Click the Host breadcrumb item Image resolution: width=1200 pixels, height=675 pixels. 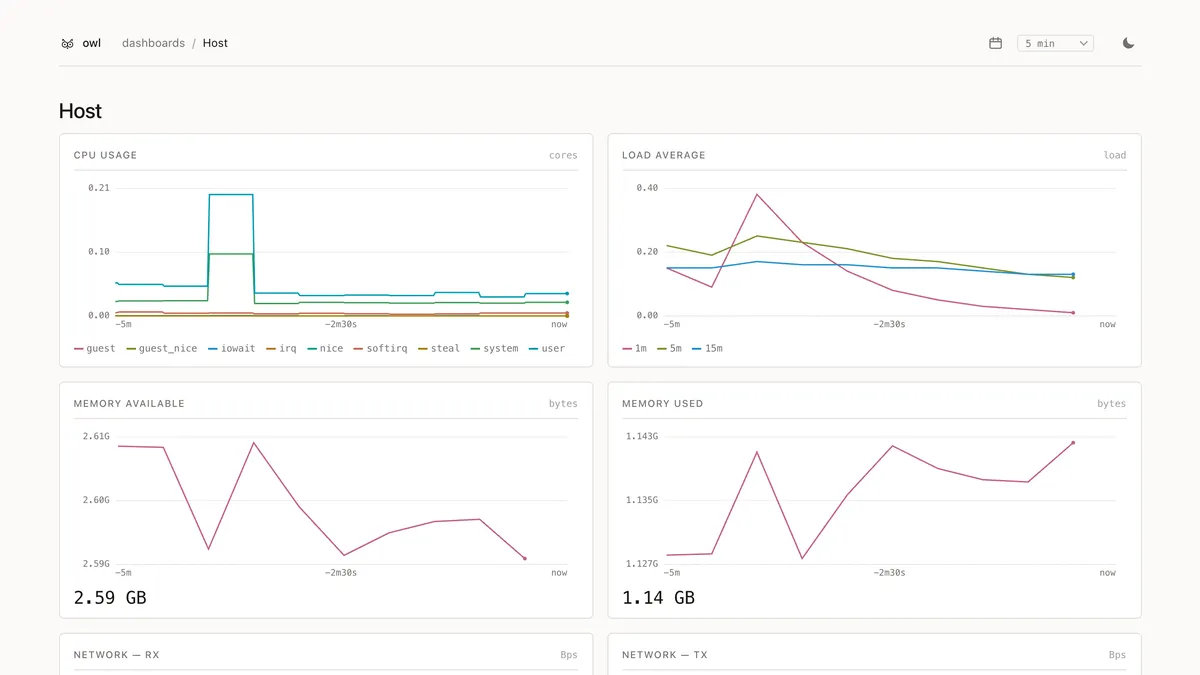click(215, 43)
